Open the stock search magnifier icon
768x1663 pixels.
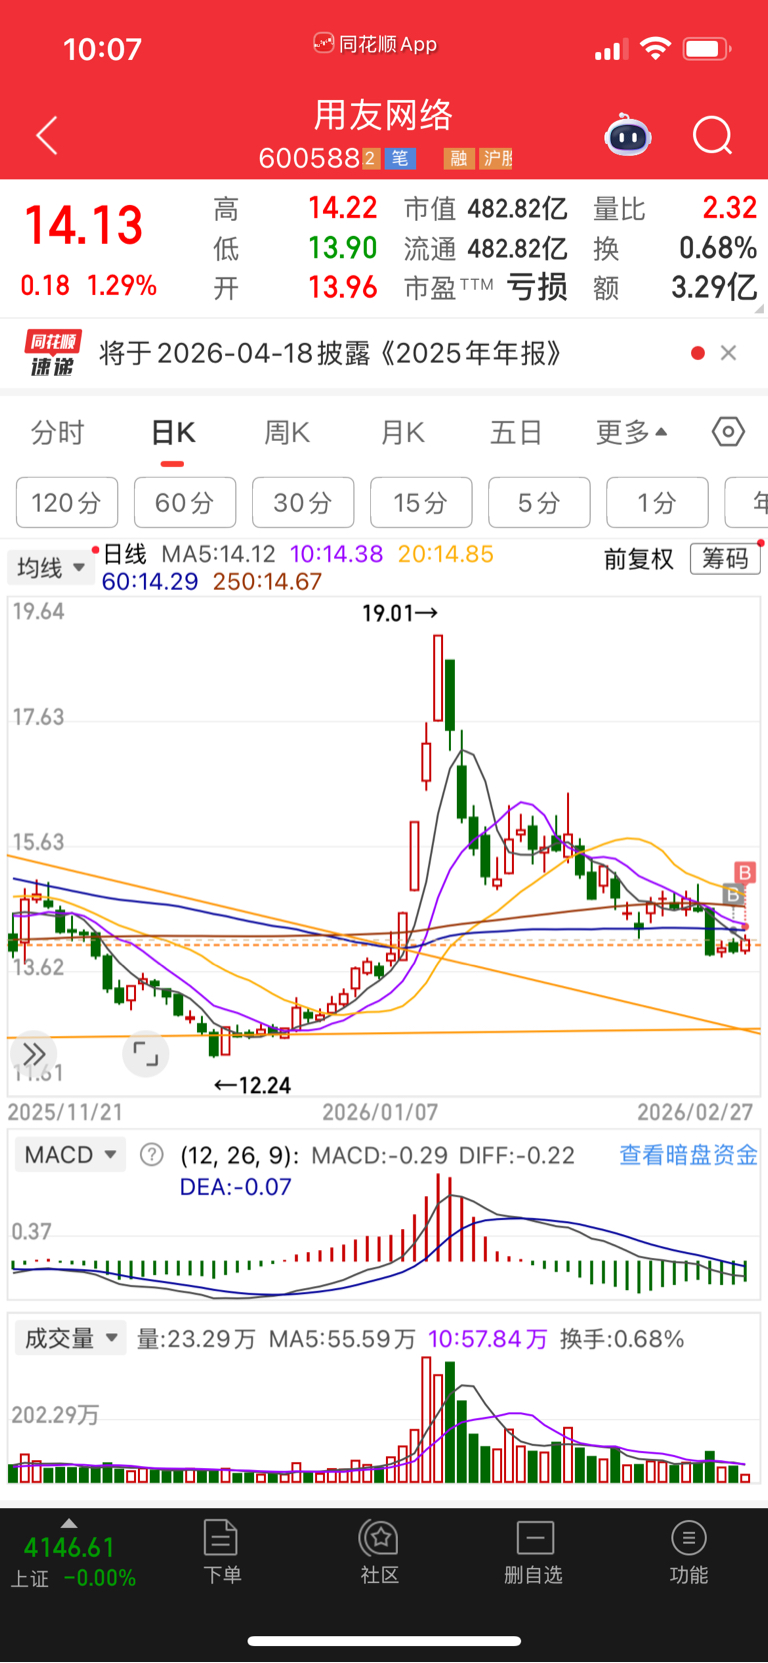point(712,135)
